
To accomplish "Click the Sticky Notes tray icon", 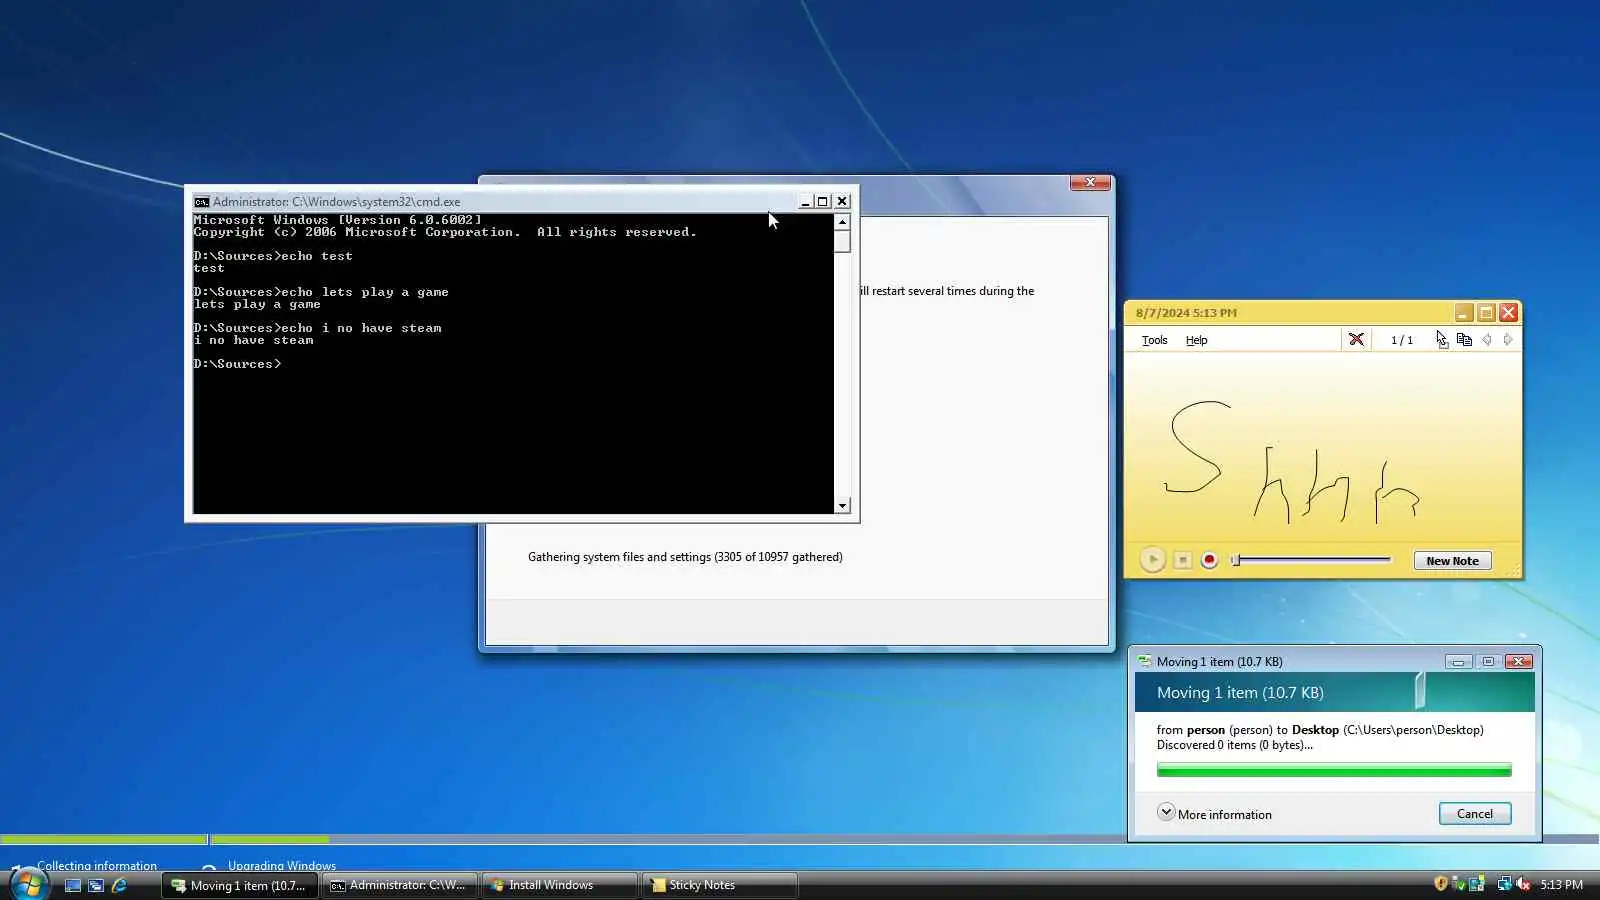I will [1477, 884].
